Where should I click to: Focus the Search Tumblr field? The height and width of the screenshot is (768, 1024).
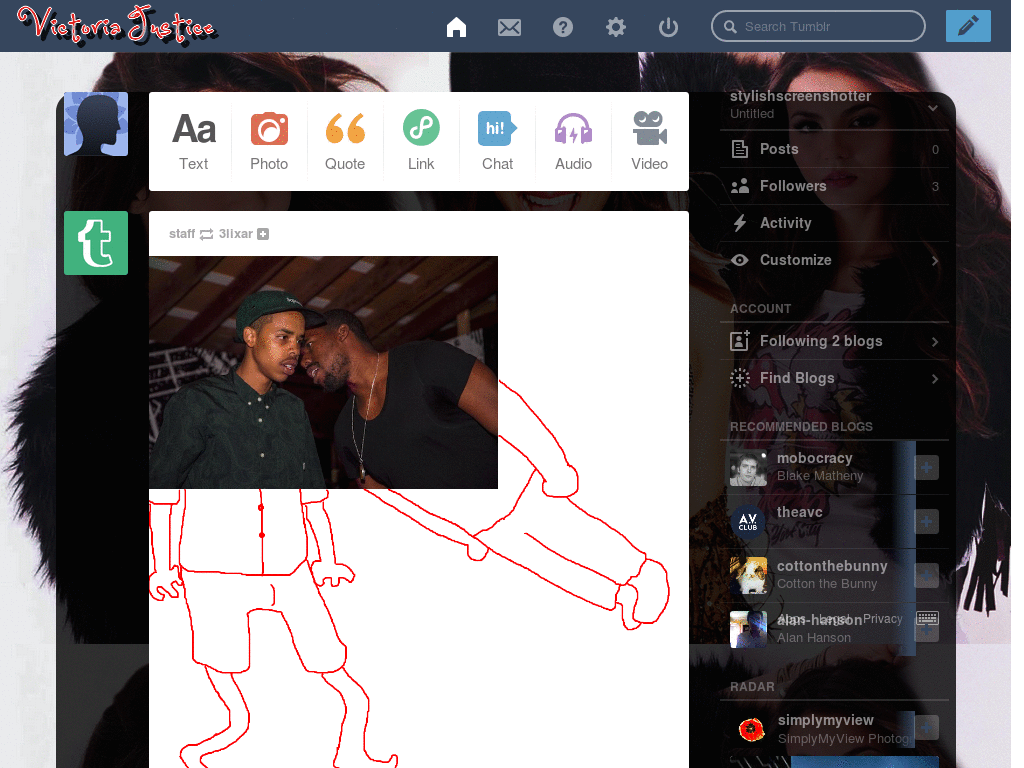pyautogui.click(x=818, y=27)
